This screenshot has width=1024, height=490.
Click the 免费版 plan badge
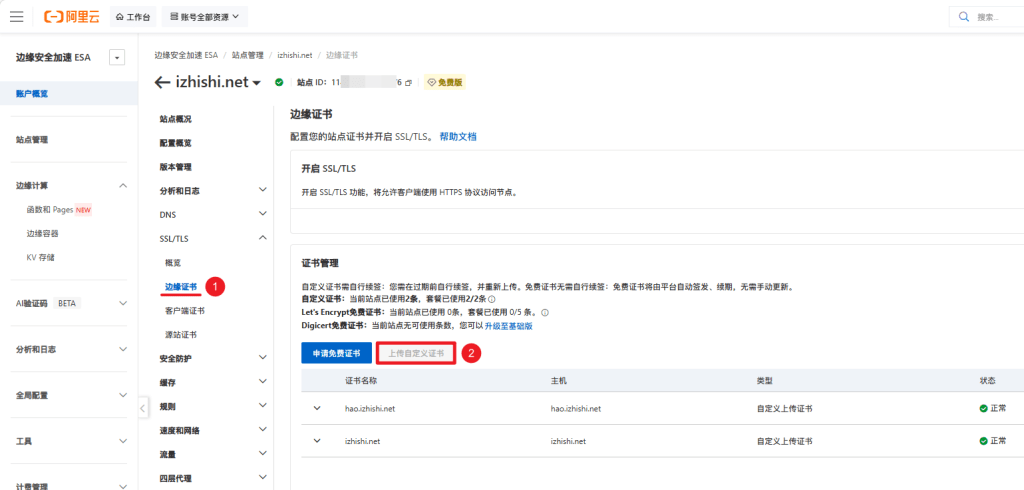[445, 82]
